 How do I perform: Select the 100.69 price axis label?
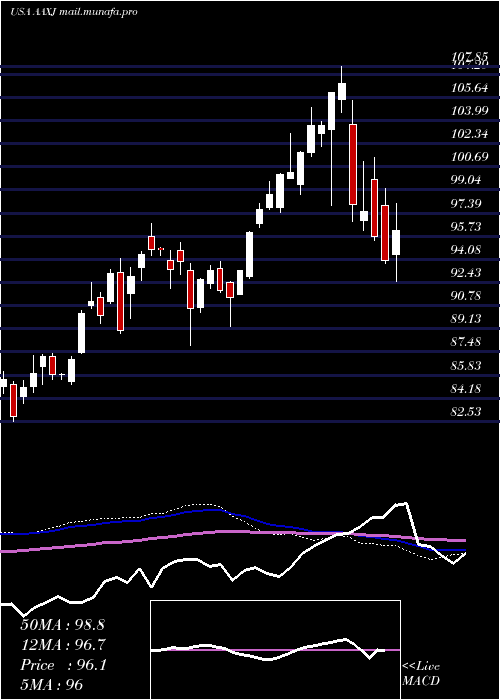[x=469, y=157]
